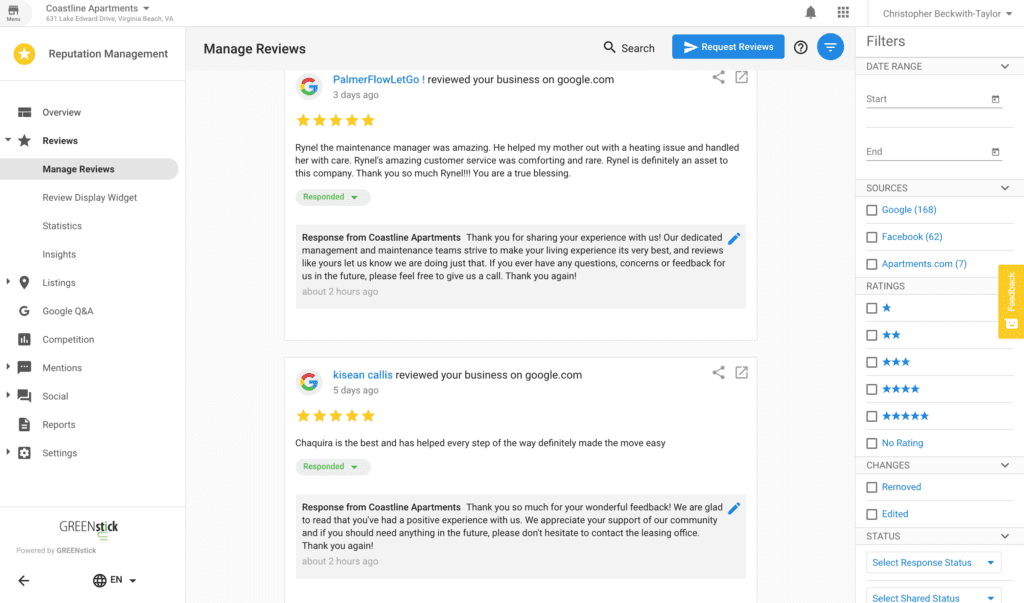Click the help question mark icon

[x=801, y=47]
